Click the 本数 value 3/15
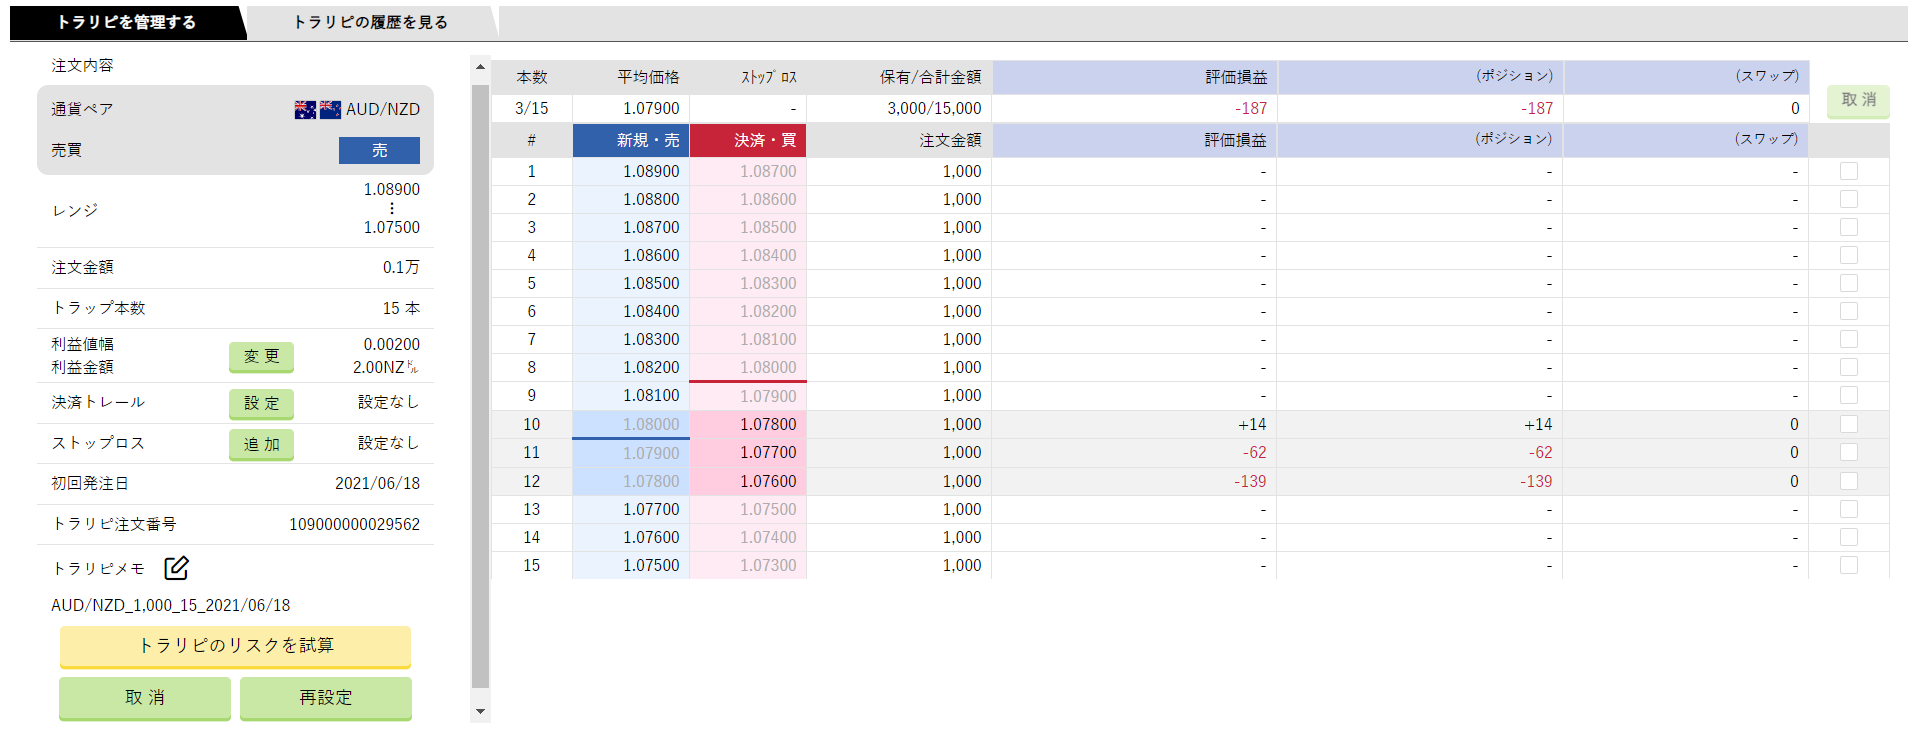 point(531,108)
